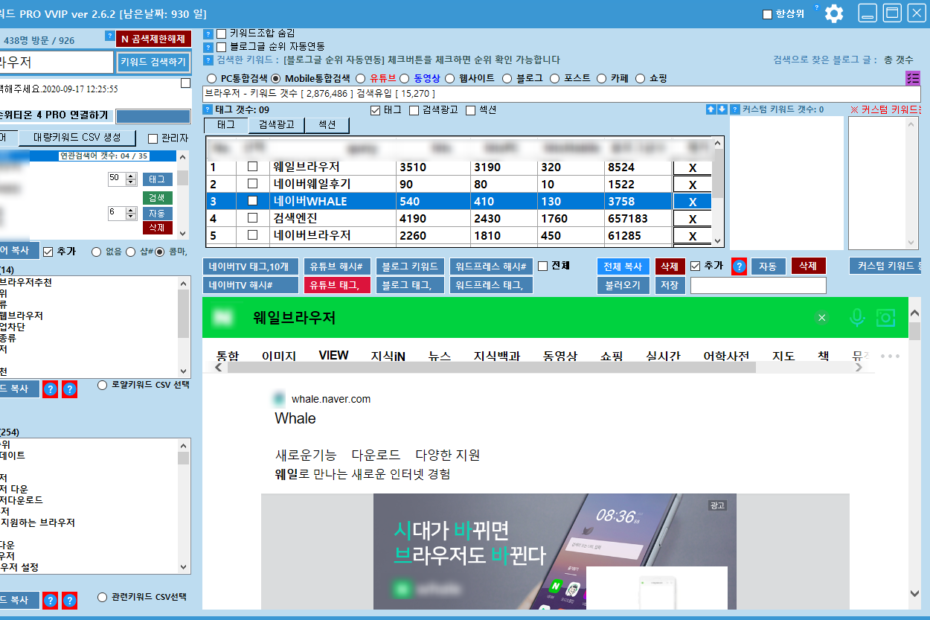
Task: Click second red help icon beside 관련키워드 CSV선택
Action: (x=69, y=600)
